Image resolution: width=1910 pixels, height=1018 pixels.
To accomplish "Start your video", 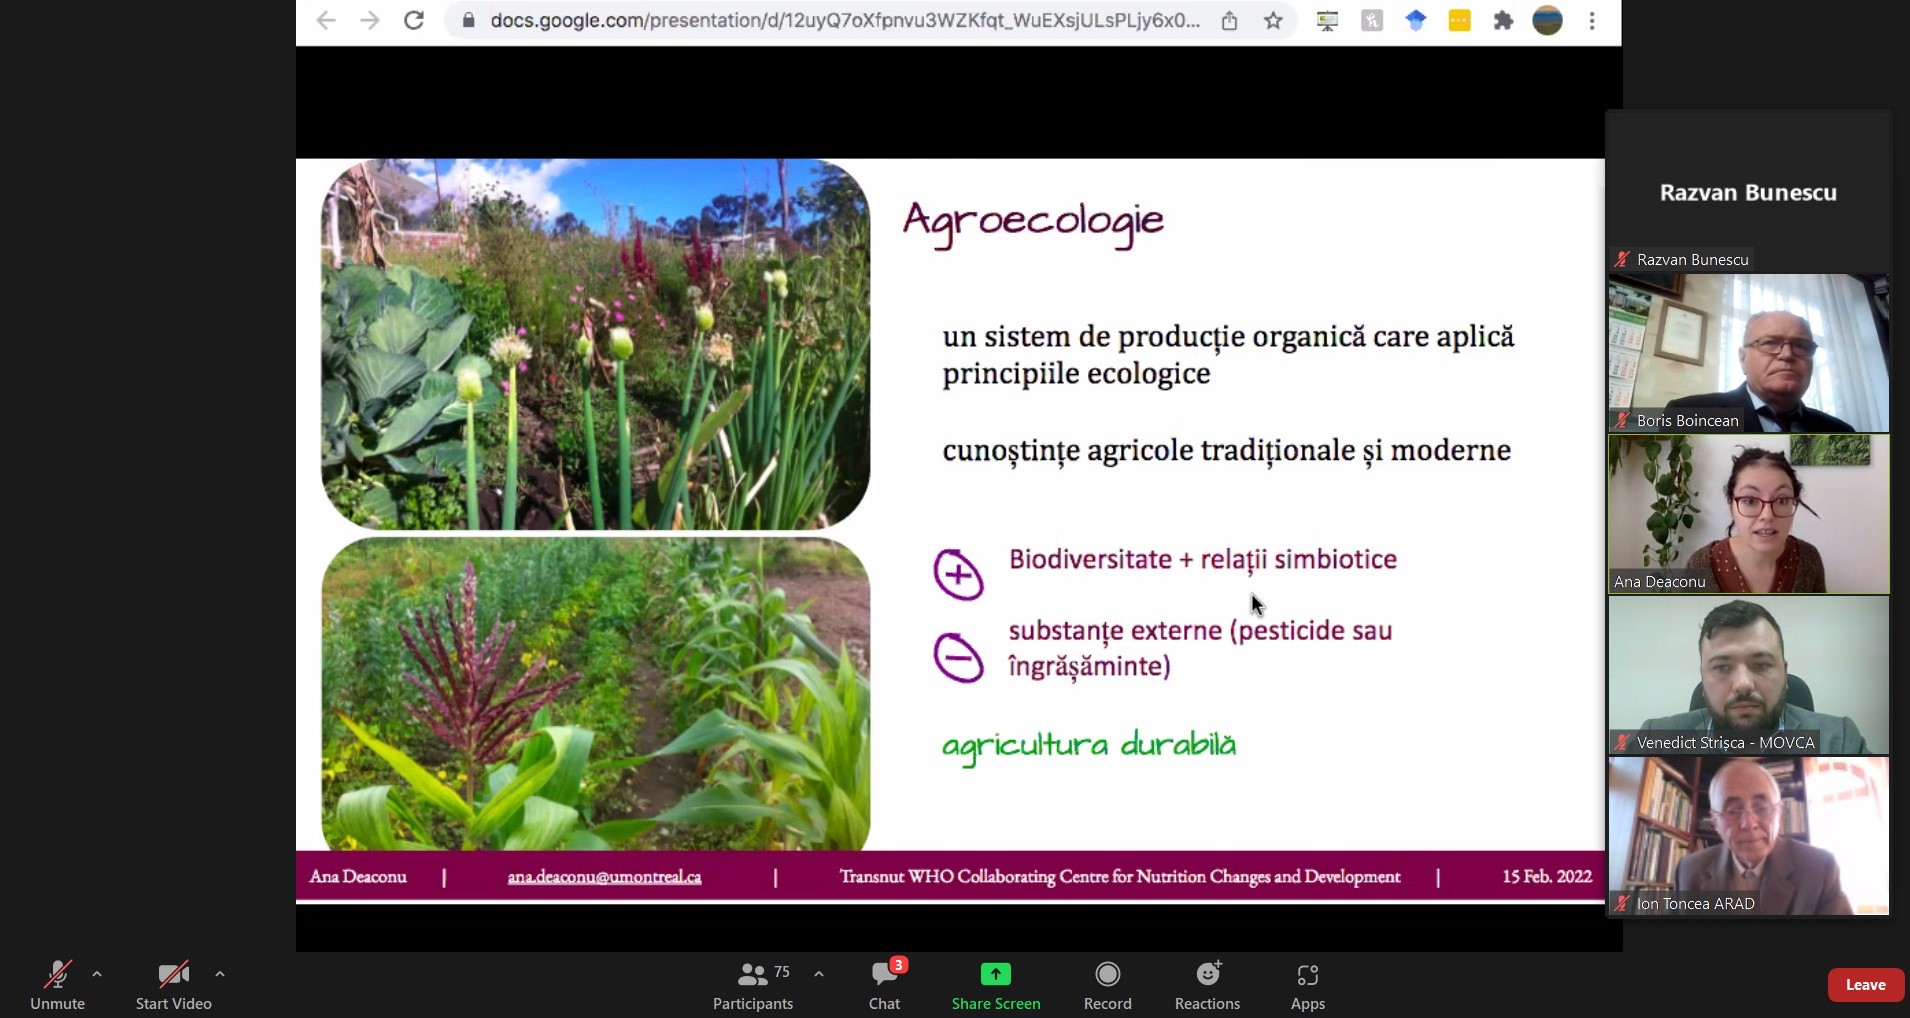I will point(172,984).
